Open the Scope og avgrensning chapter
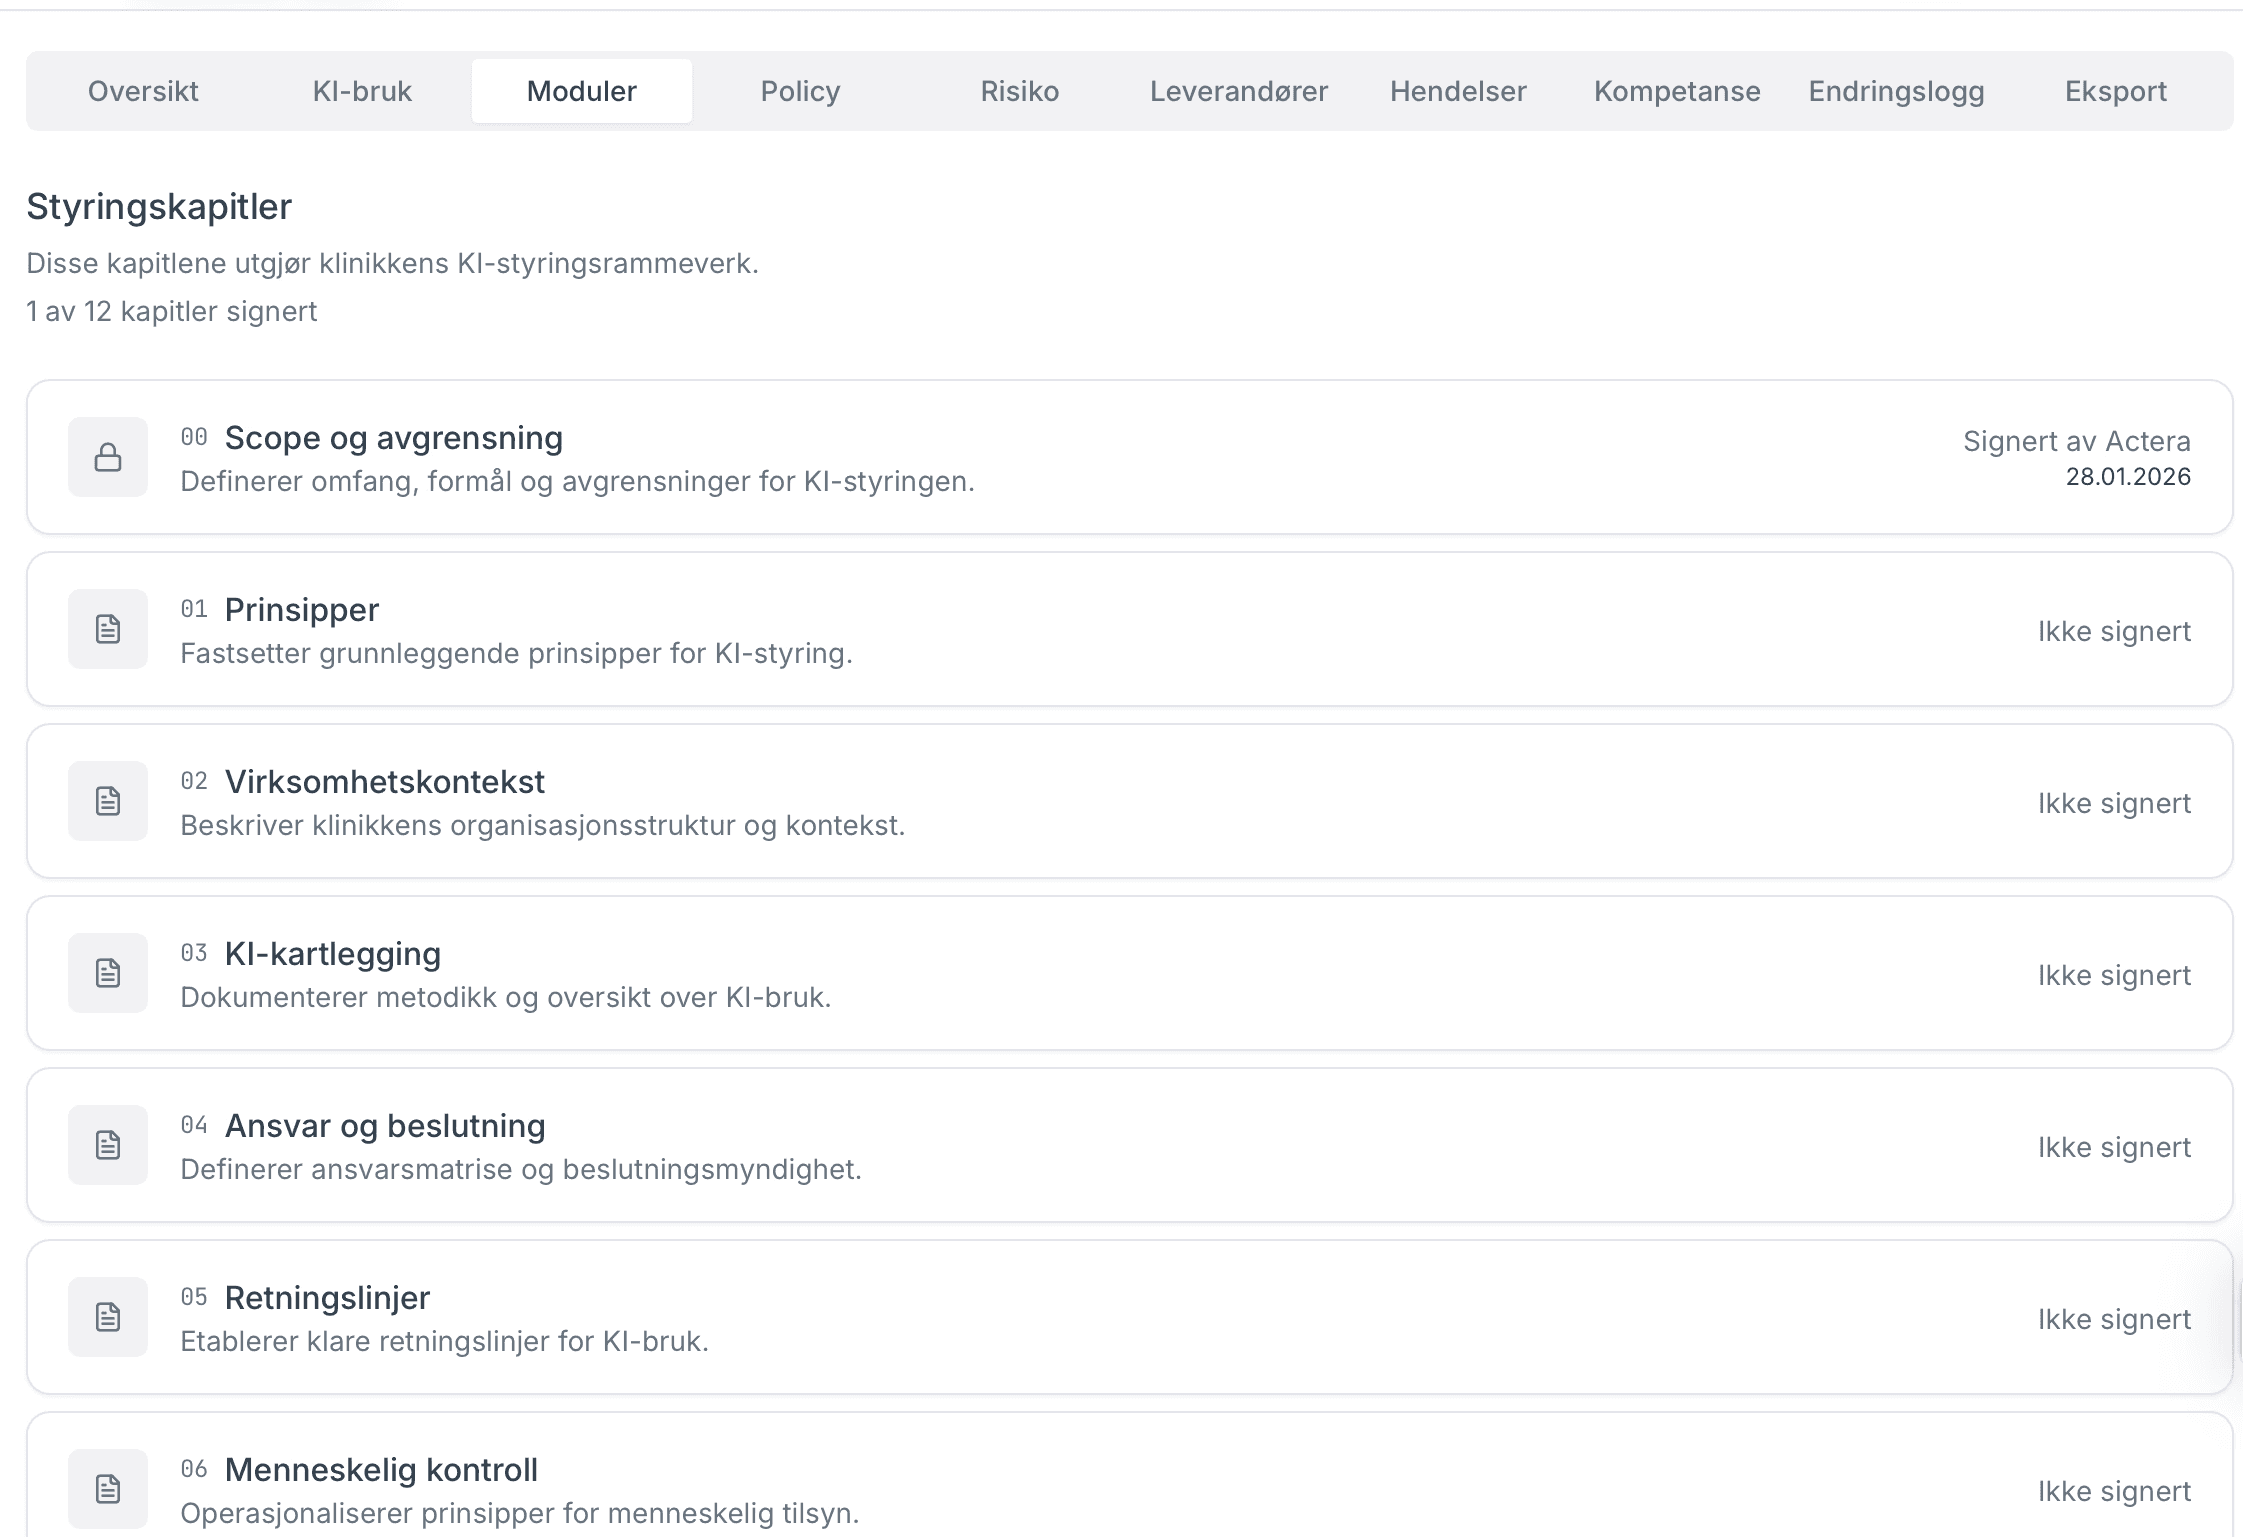 coord(393,438)
